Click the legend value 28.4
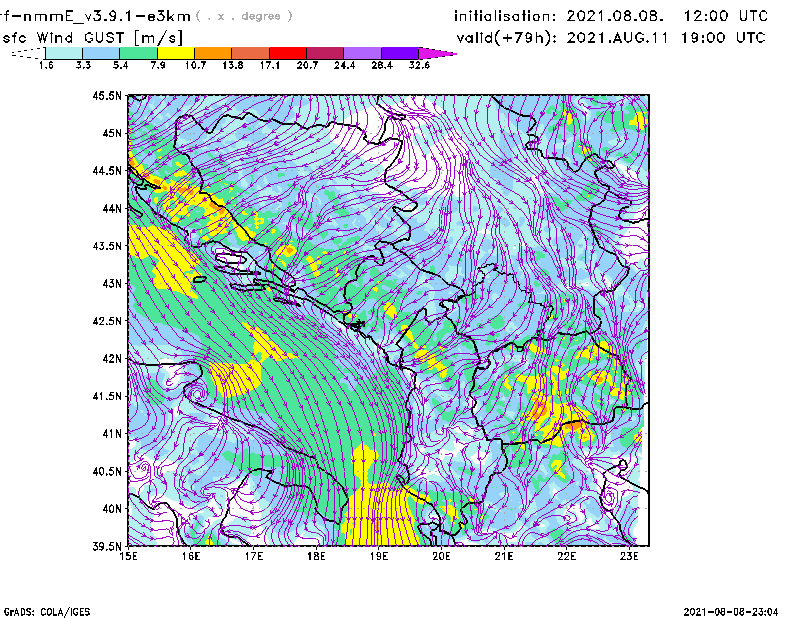 (382, 65)
